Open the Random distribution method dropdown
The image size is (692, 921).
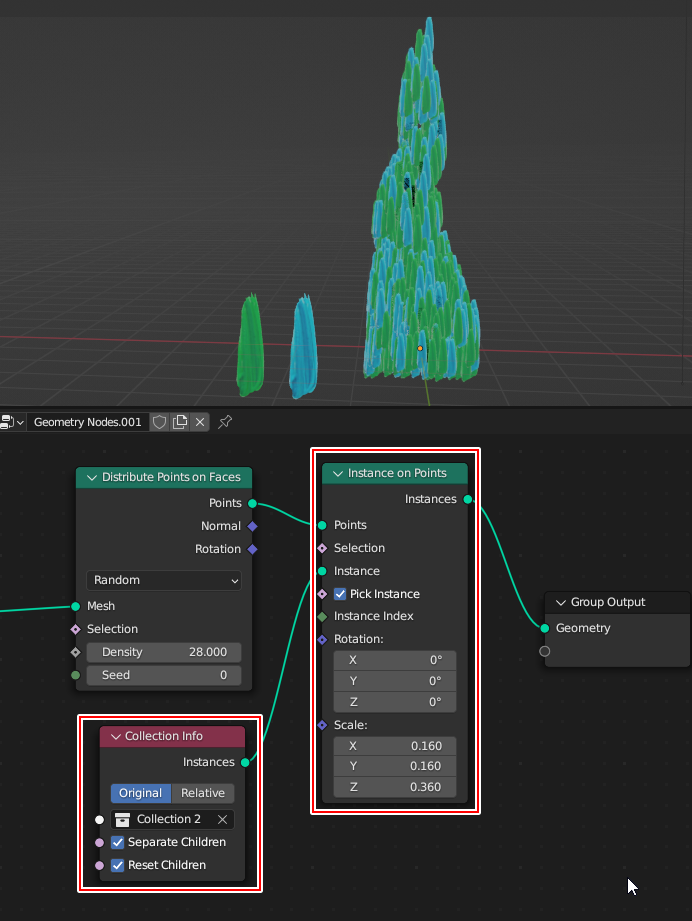coord(164,580)
